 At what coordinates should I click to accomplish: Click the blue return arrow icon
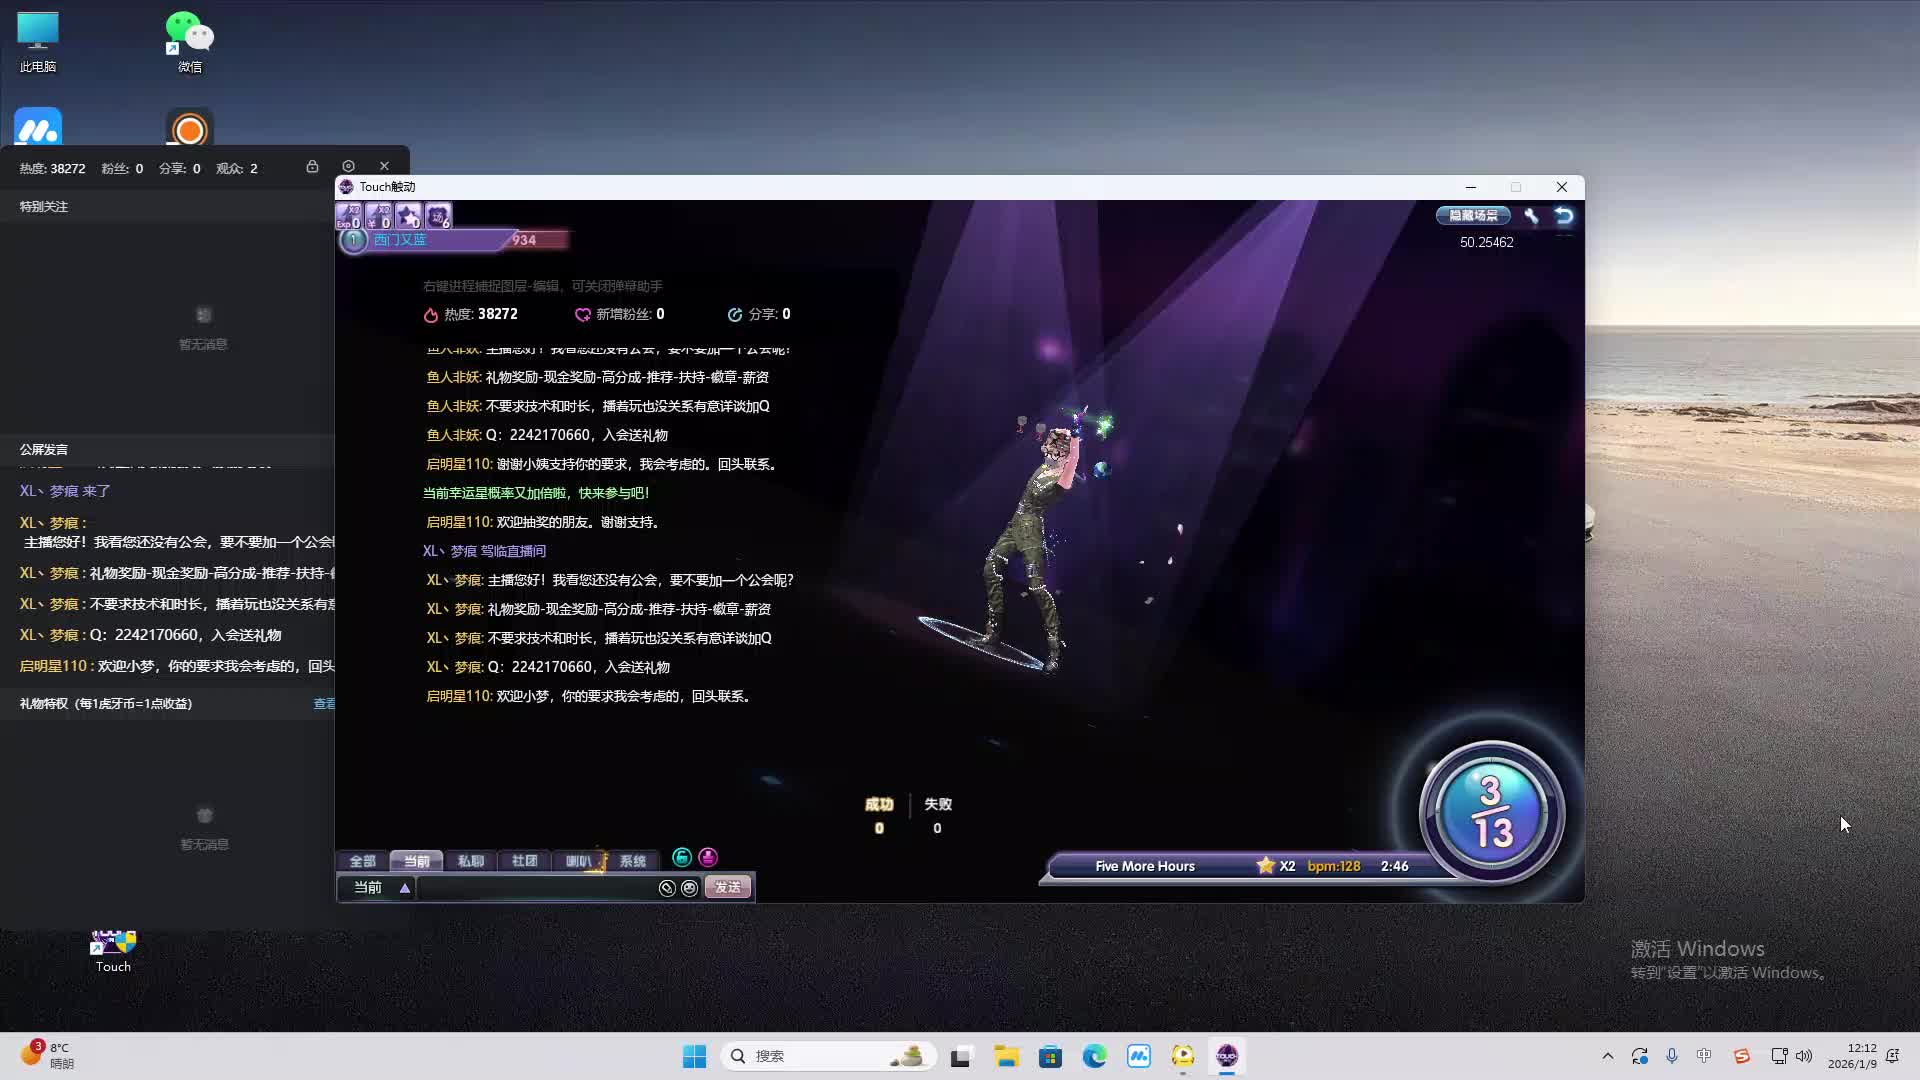coord(1564,216)
